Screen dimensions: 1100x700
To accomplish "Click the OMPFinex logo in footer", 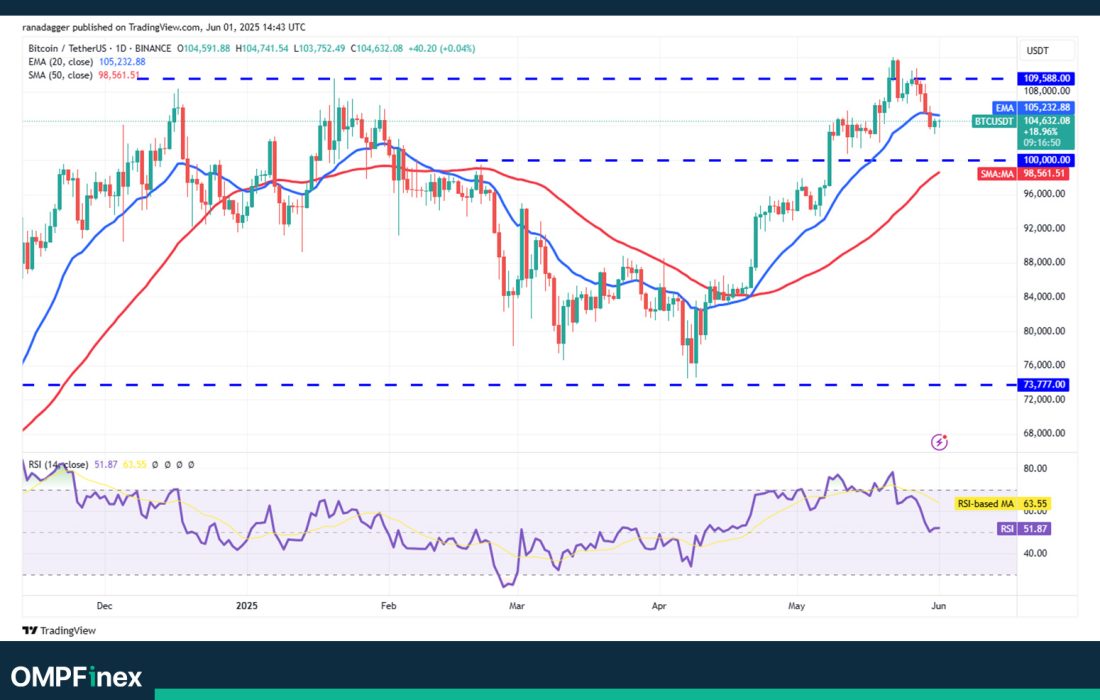I will click(x=76, y=677).
